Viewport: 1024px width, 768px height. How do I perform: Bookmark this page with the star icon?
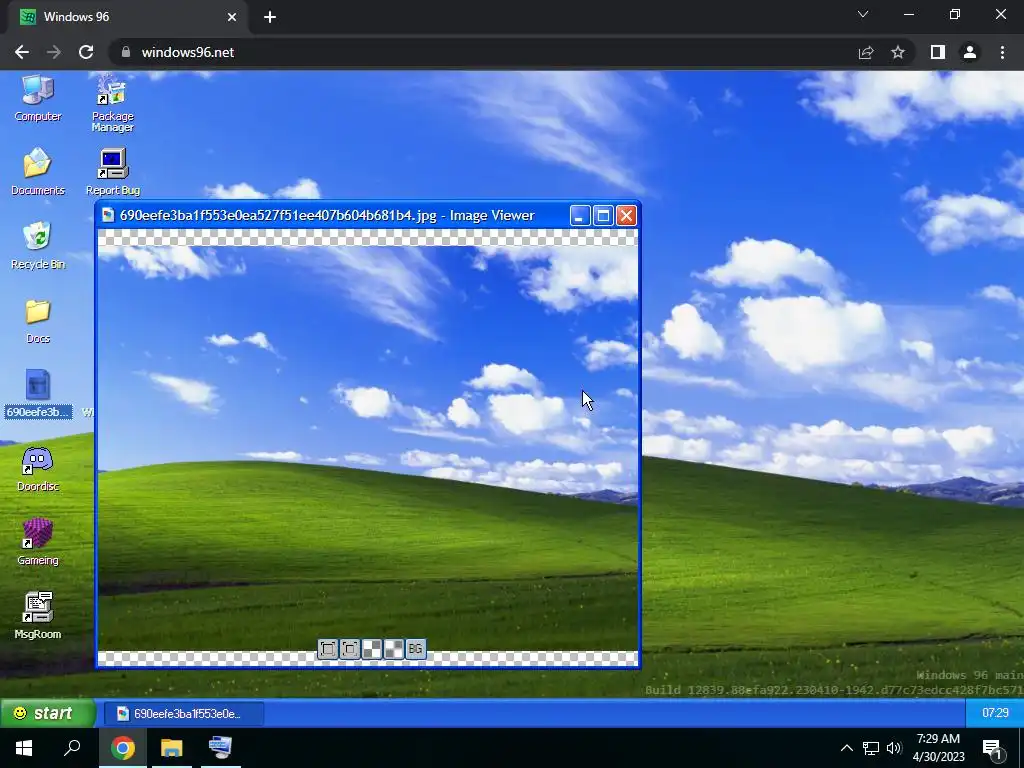[x=898, y=52]
